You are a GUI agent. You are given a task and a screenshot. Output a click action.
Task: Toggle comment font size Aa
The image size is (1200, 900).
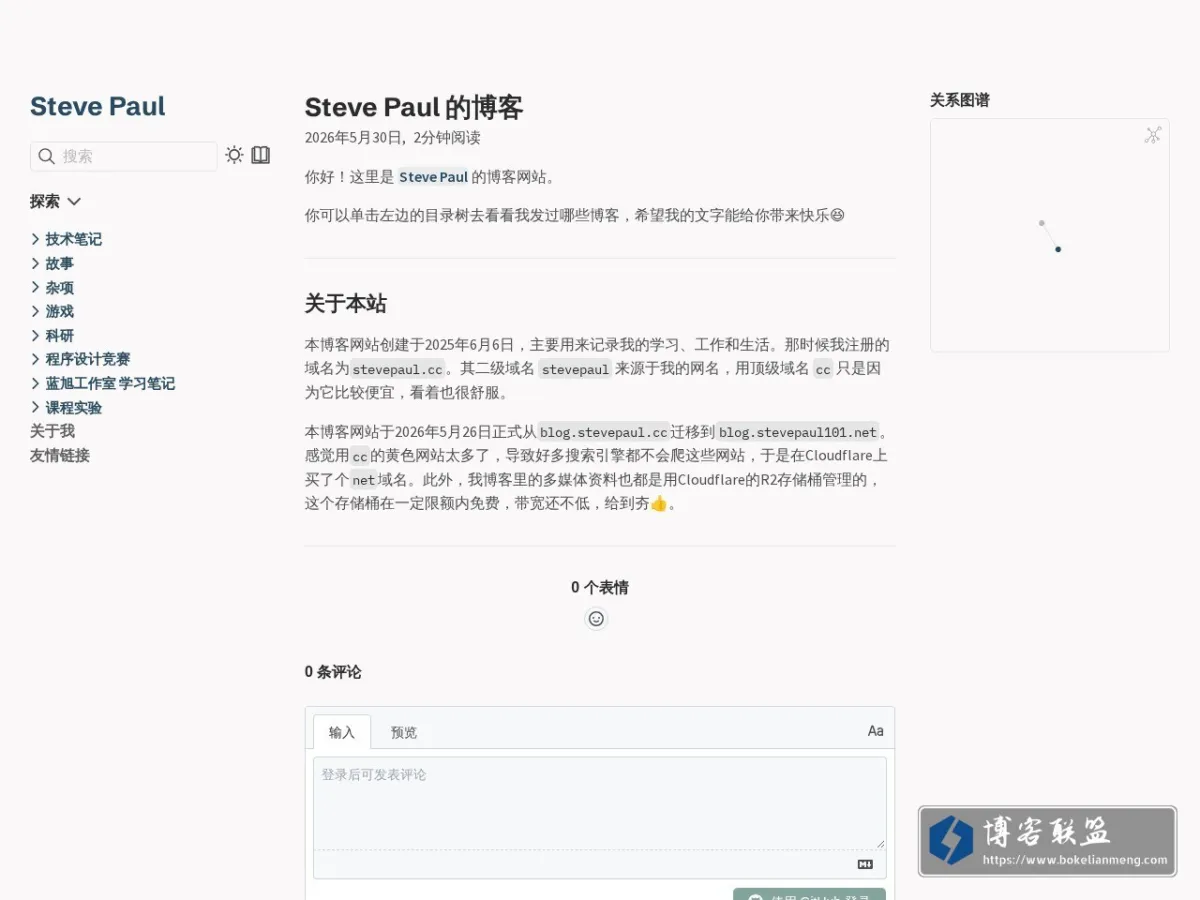click(x=875, y=731)
